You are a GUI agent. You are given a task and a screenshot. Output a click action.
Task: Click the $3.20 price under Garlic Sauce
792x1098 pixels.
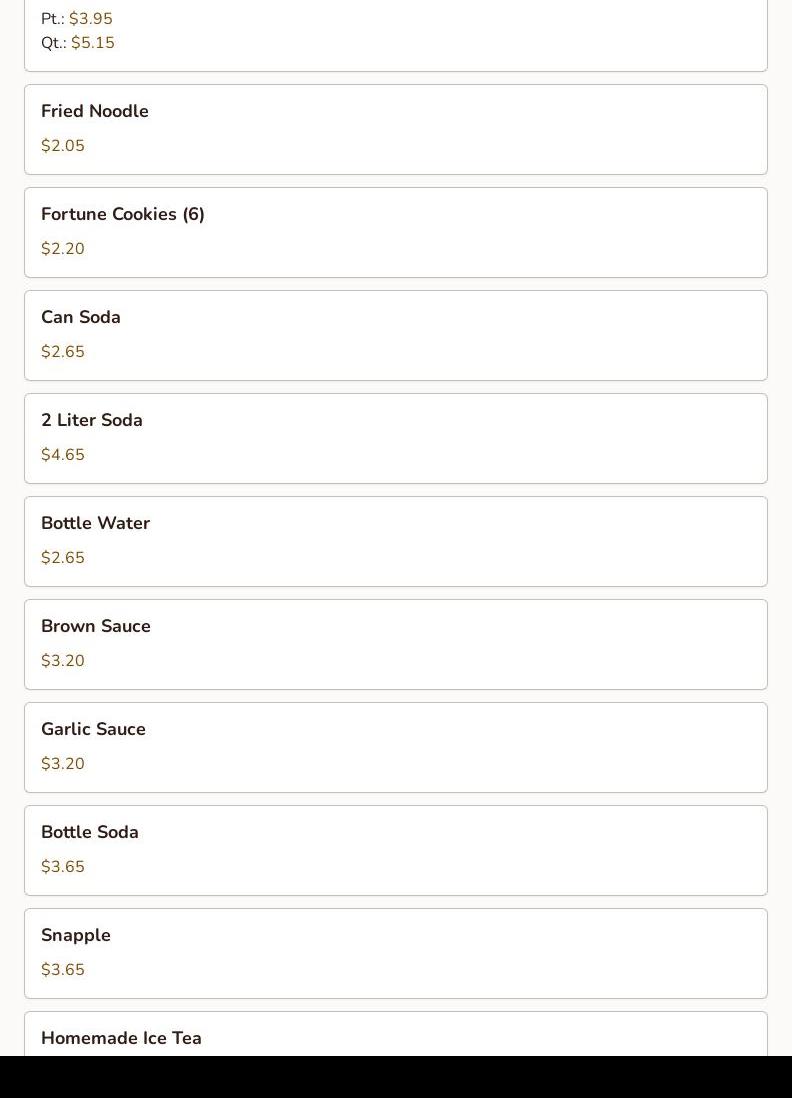click(x=63, y=763)
